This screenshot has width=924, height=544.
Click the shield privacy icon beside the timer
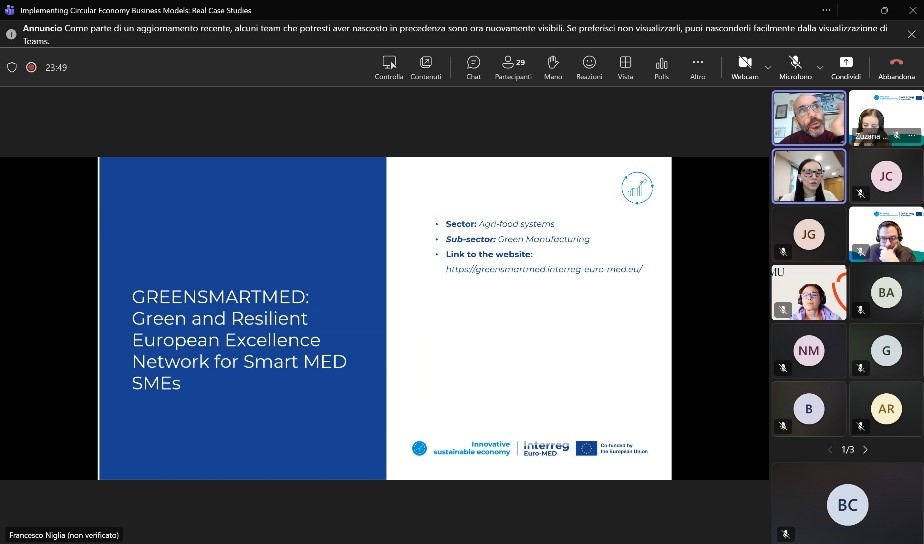point(12,68)
